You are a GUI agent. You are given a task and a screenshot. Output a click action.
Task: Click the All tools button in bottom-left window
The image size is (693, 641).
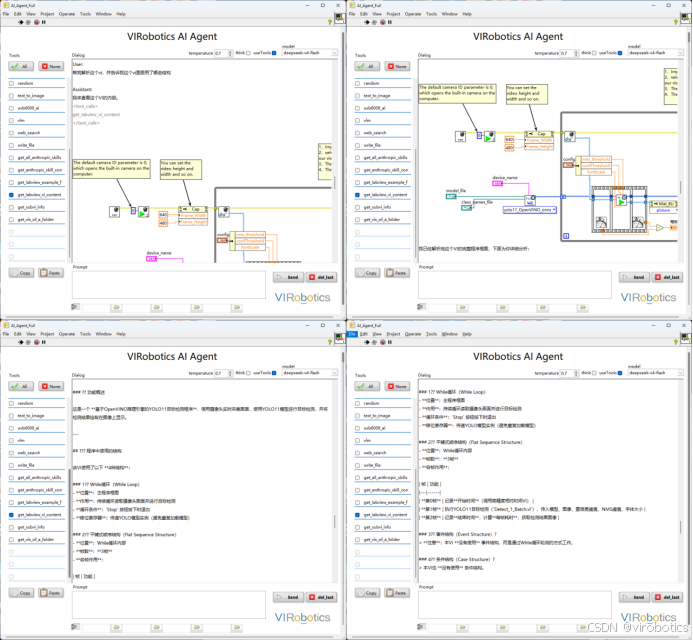pos(21,386)
